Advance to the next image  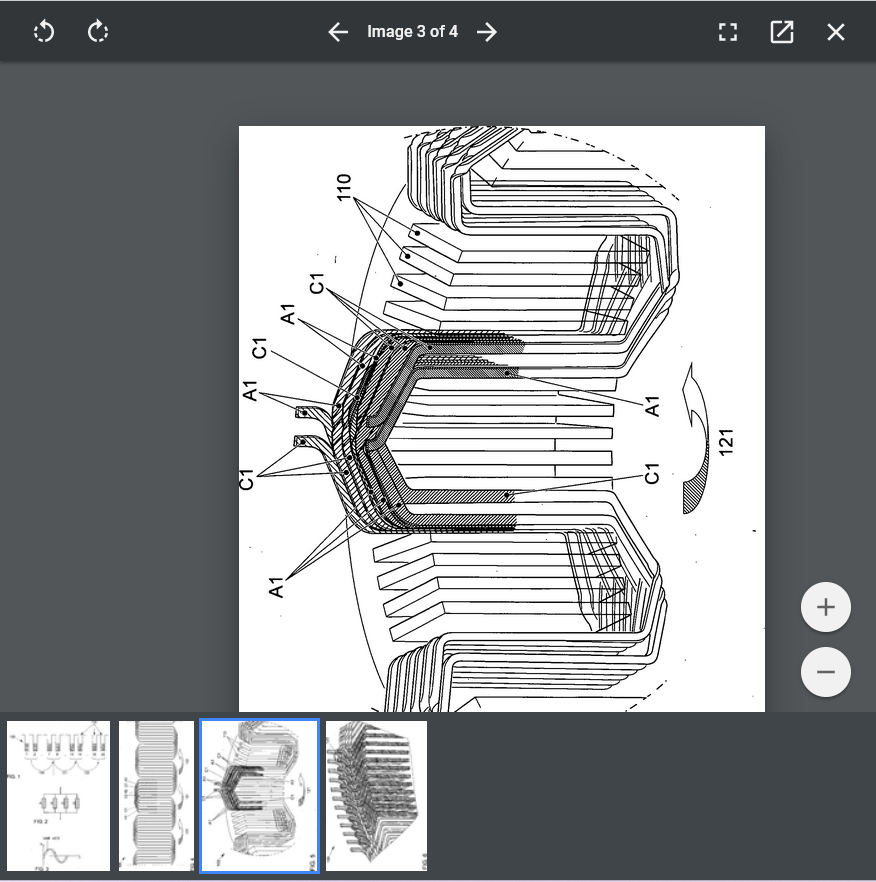(487, 32)
